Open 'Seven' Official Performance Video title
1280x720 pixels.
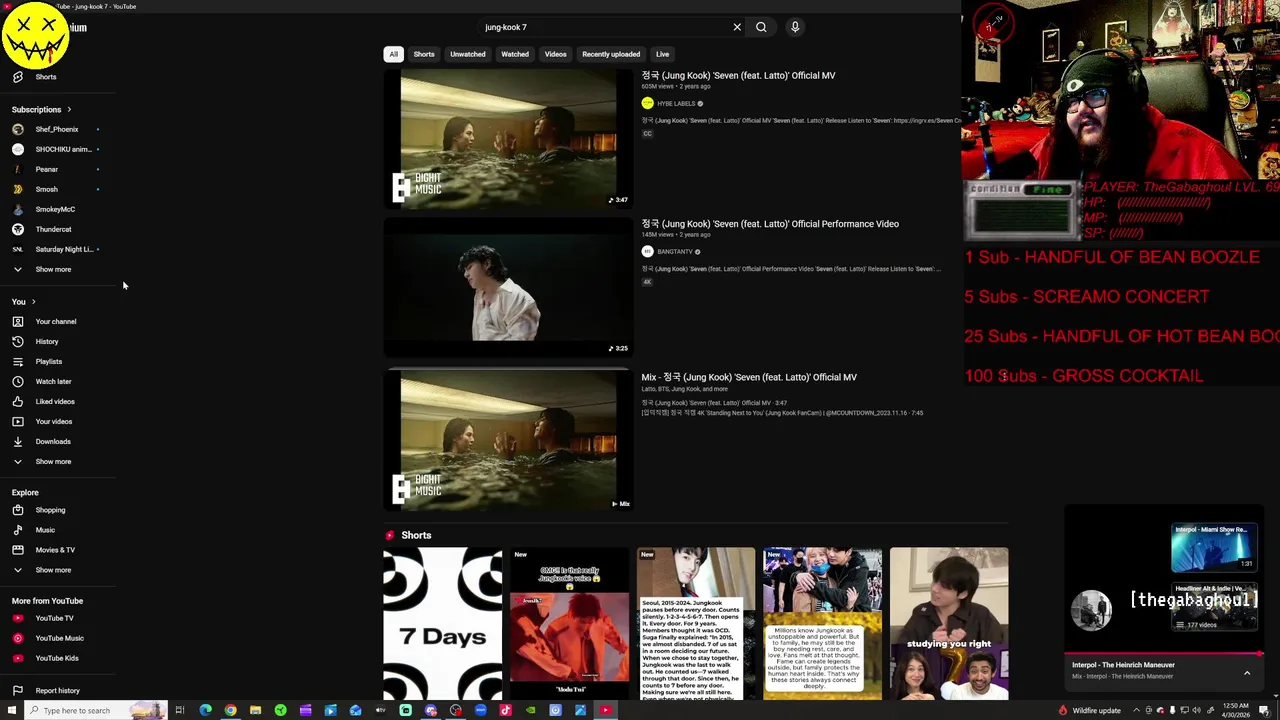tap(770, 224)
